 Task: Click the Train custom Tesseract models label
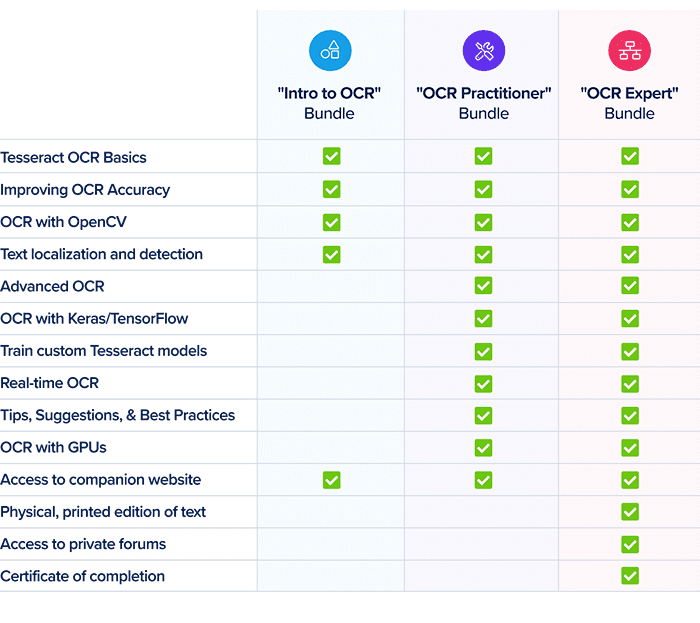(x=104, y=351)
